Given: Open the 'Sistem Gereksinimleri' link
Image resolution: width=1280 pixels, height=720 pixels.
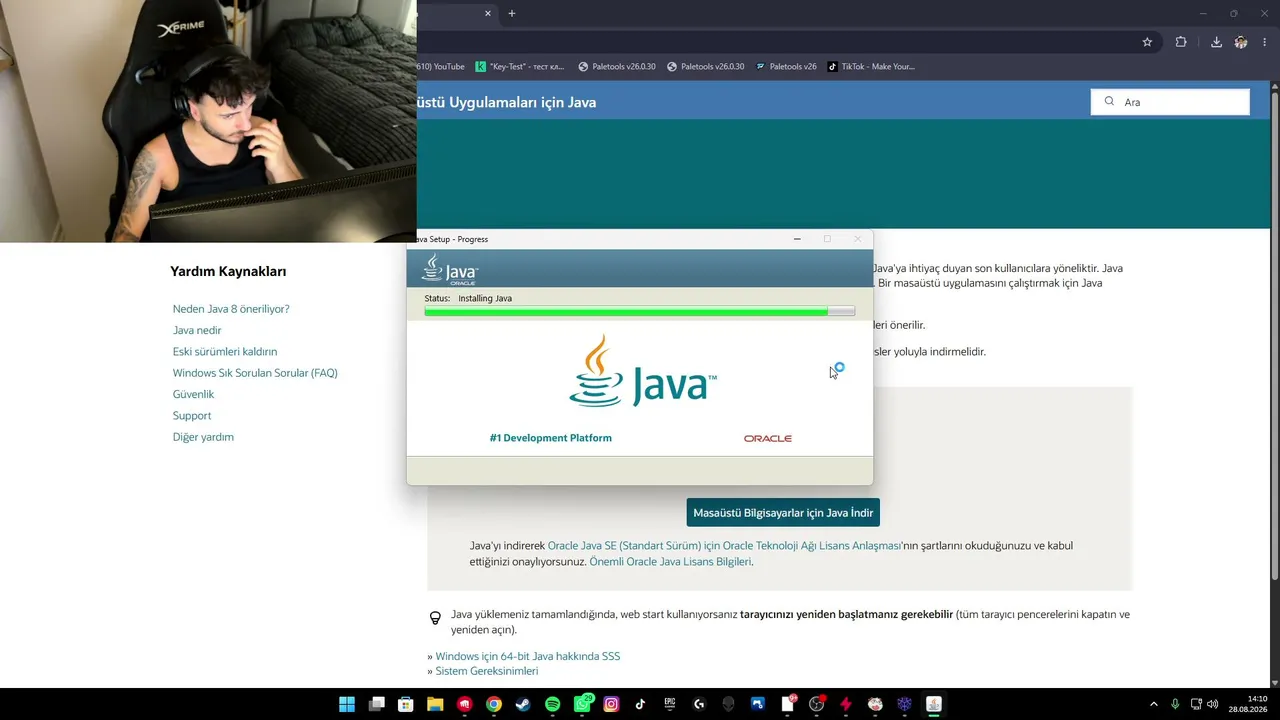Looking at the screenshot, I should pos(487,671).
